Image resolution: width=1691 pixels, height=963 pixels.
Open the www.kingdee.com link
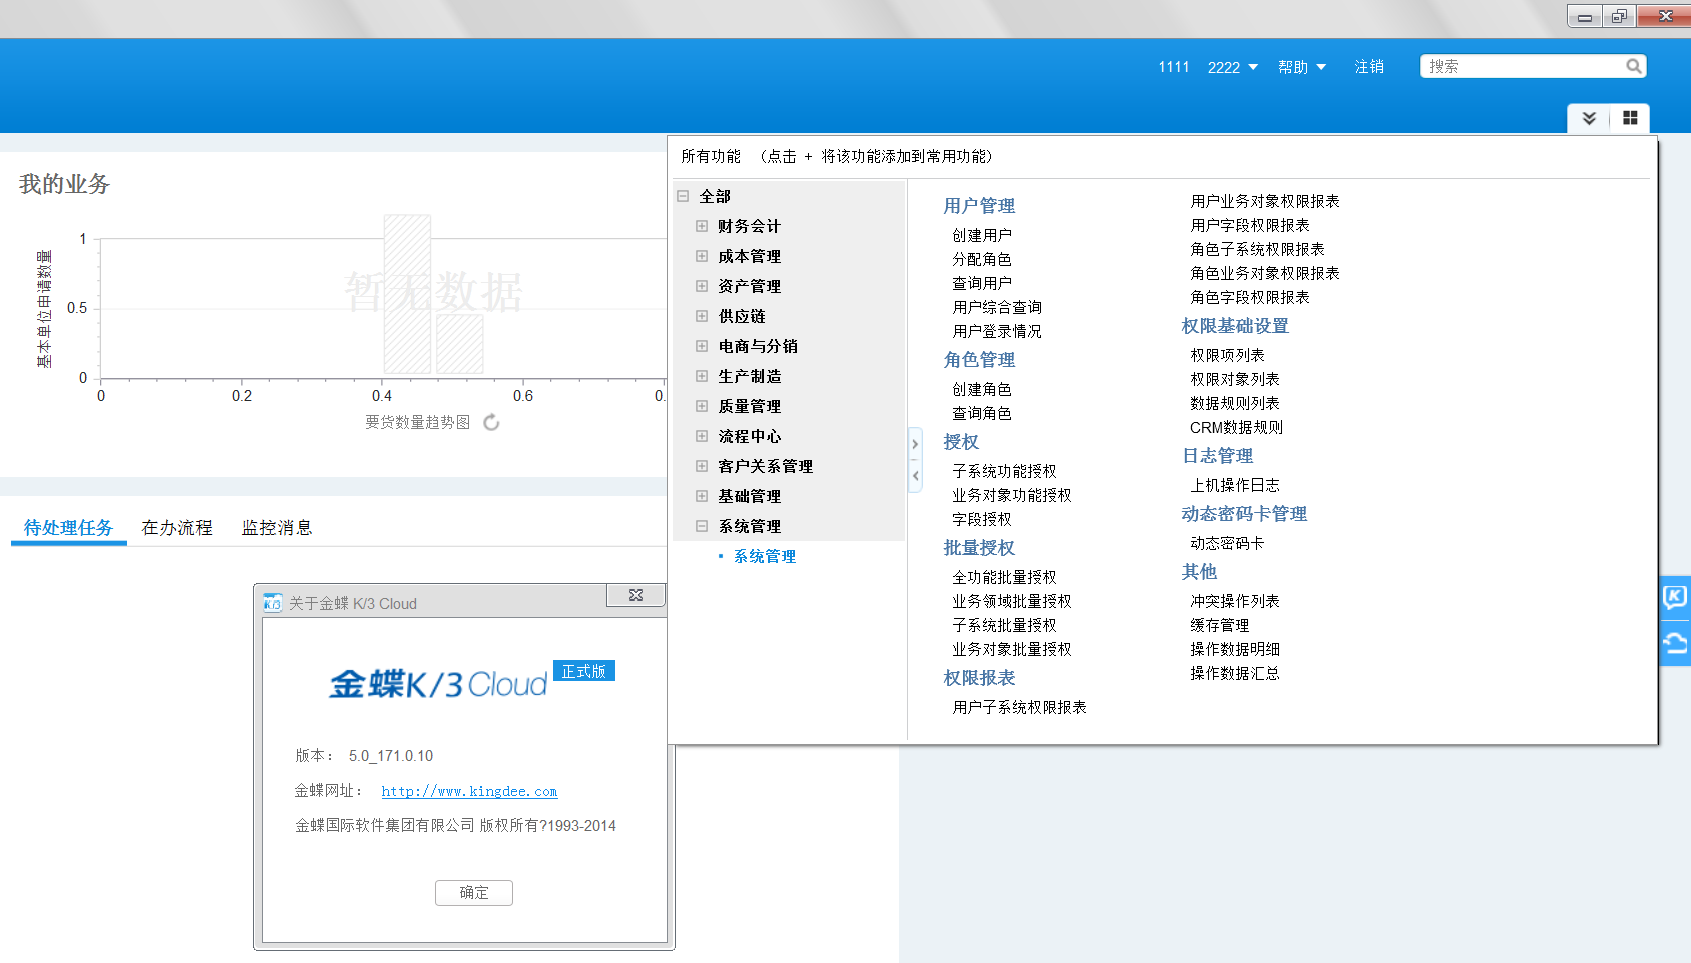point(469,791)
